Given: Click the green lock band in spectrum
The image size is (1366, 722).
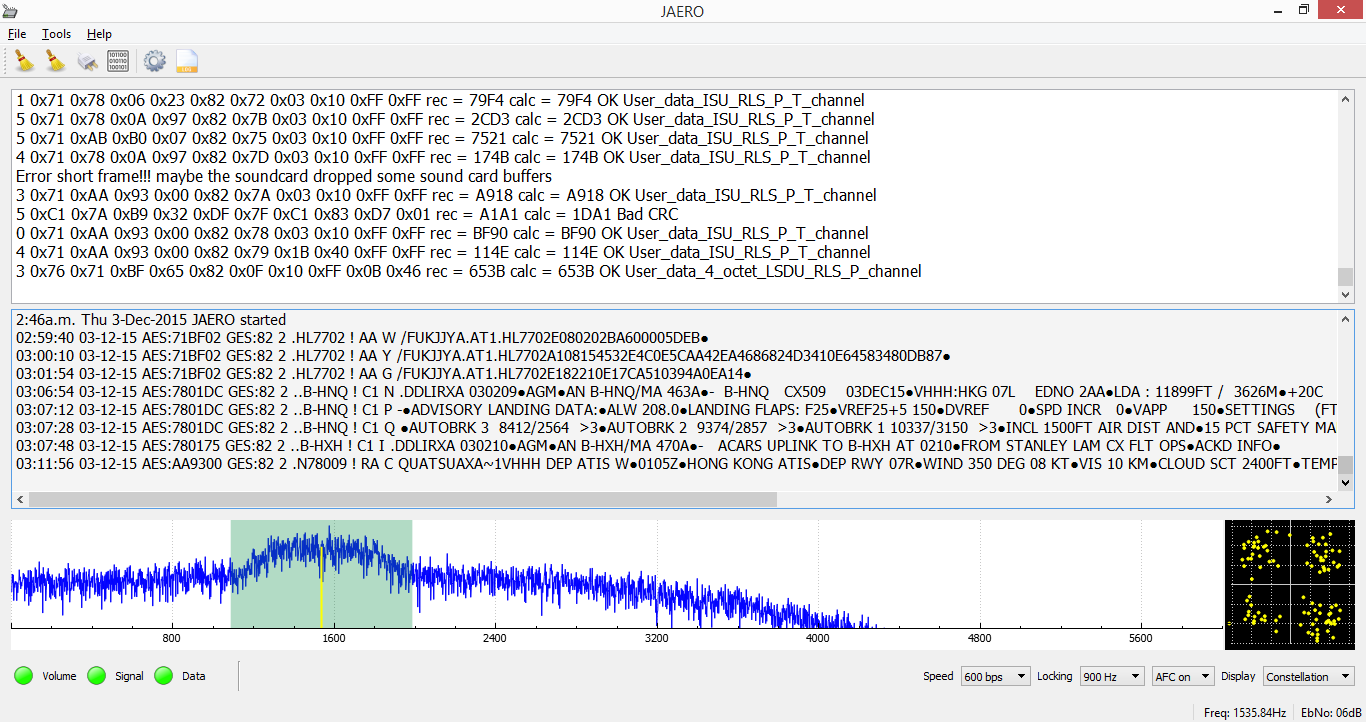Looking at the screenshot, I should coord(321,574).
